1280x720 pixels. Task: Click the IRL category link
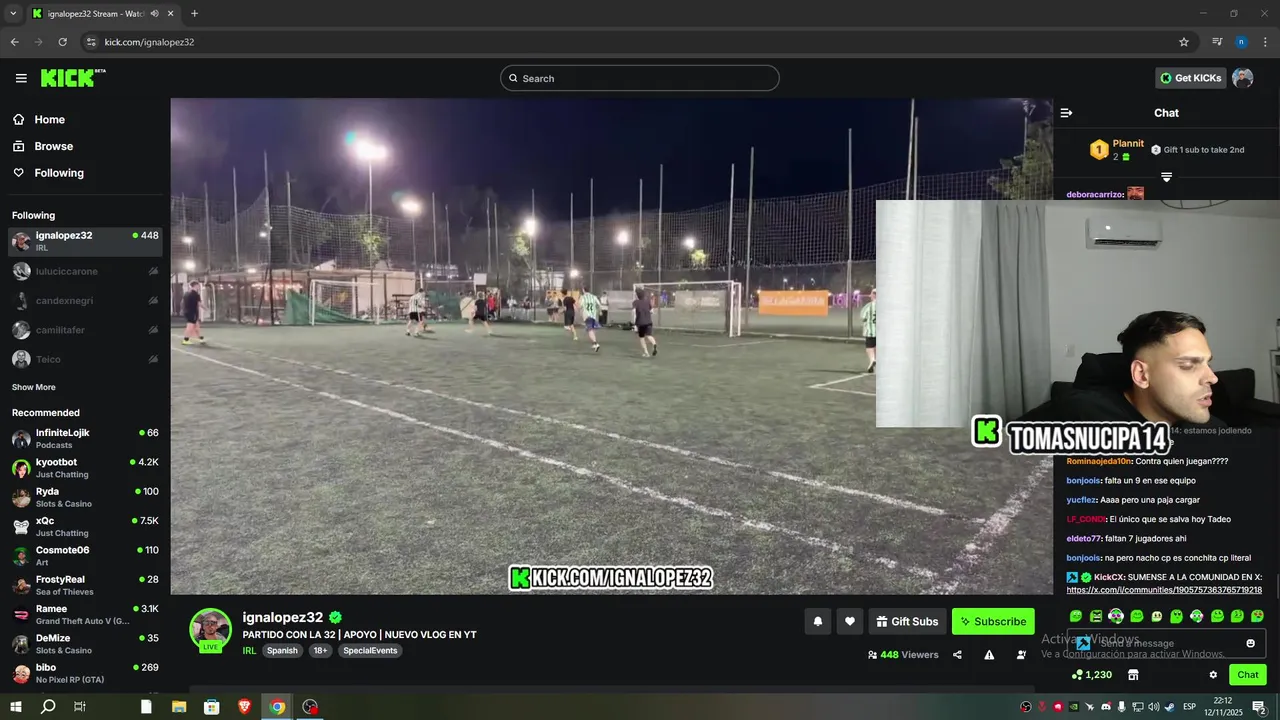(249, 650)
